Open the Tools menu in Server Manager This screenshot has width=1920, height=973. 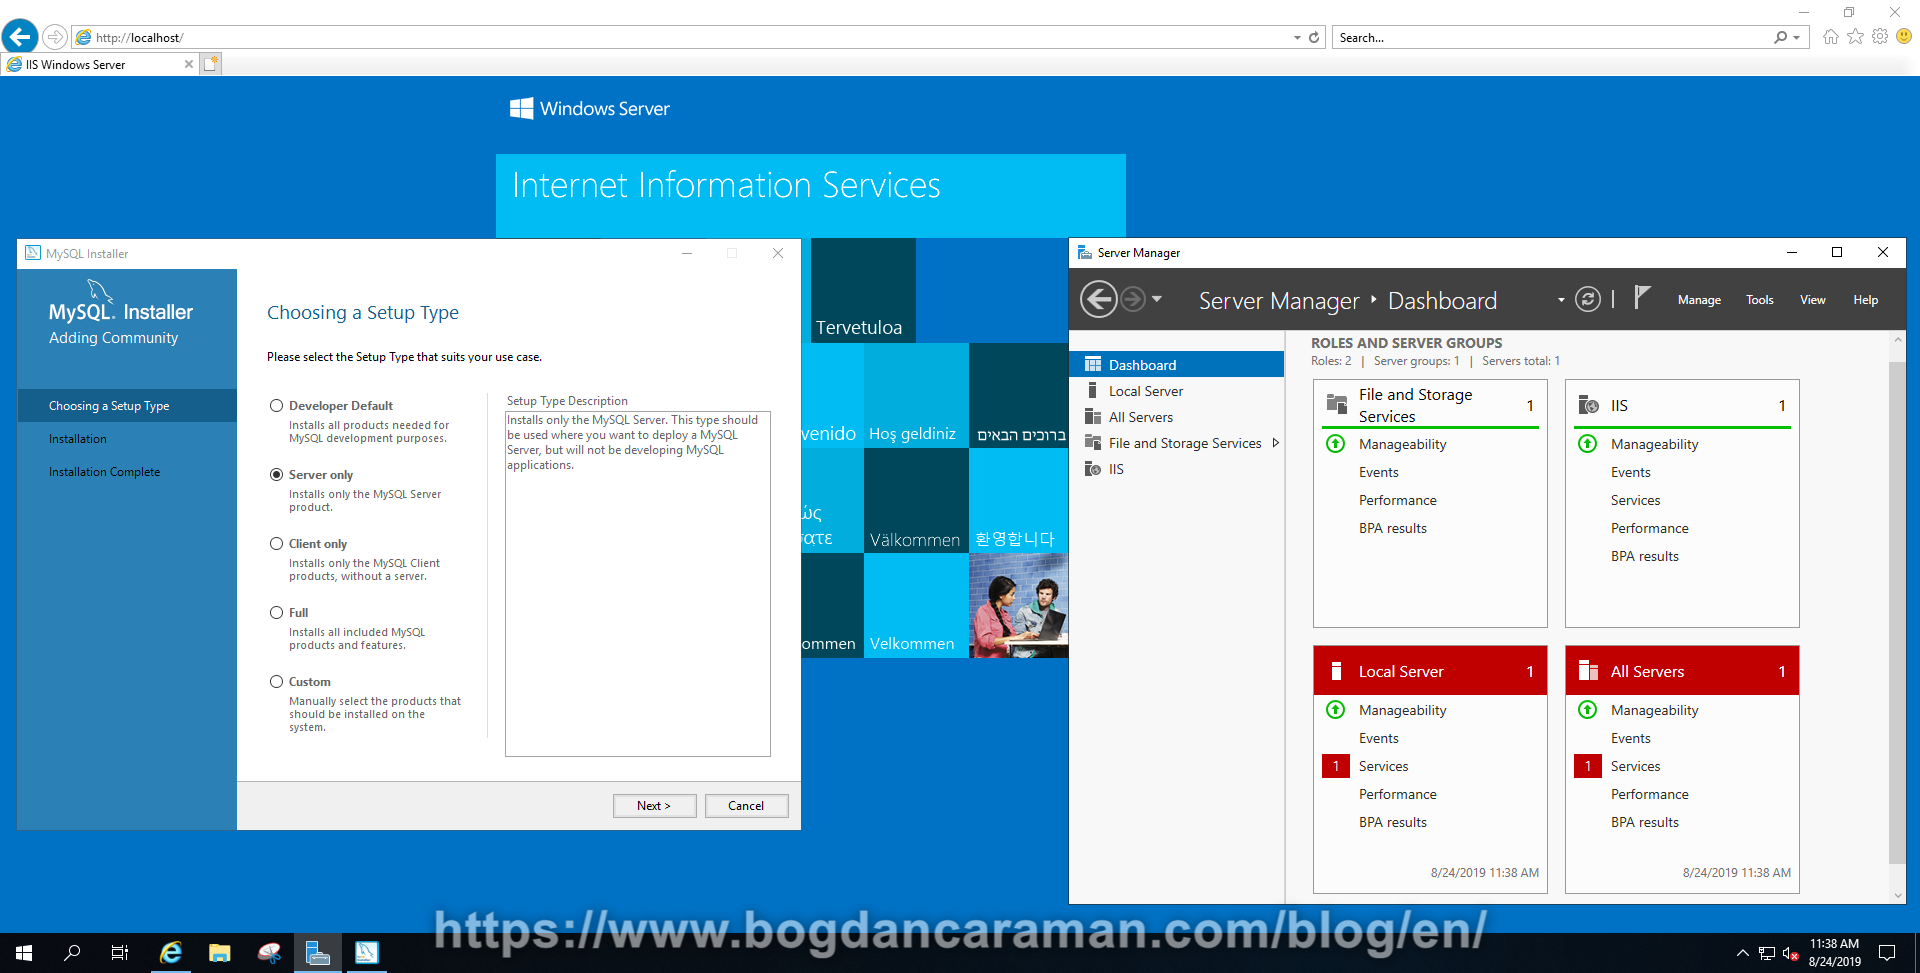pos(1760,300)
